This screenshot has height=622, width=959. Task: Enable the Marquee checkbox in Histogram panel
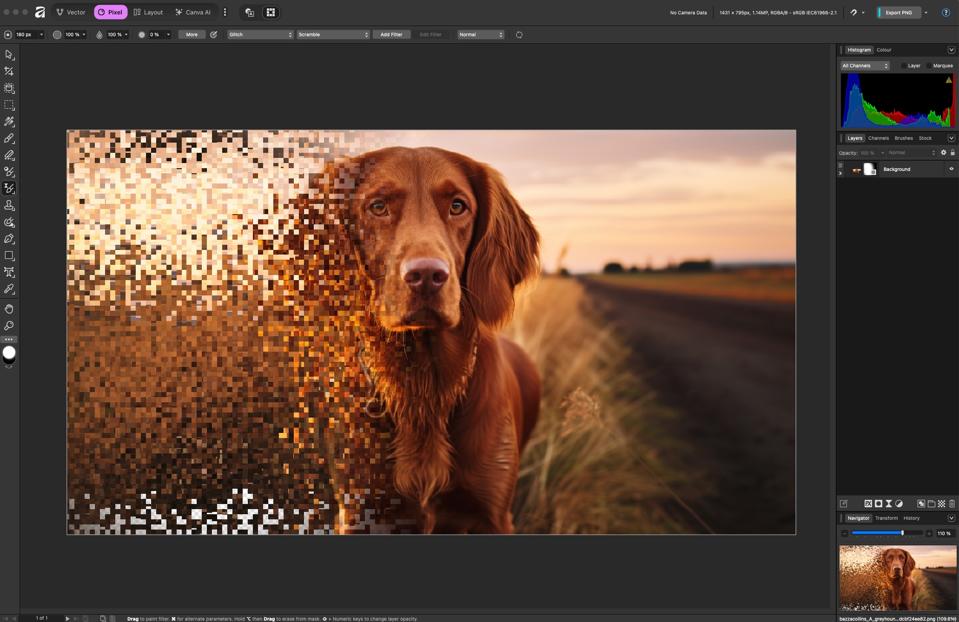[928, 65]
